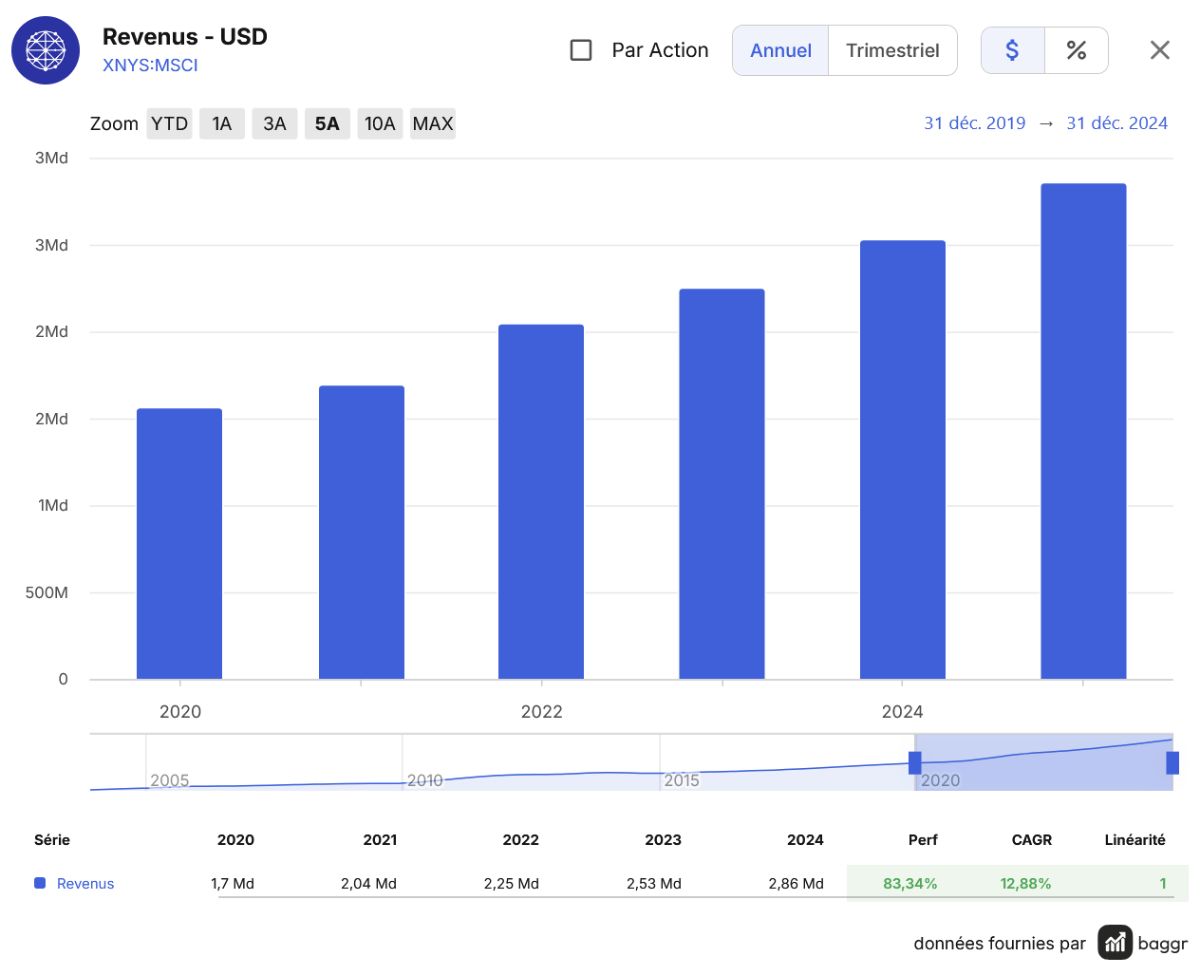The image size is (1200, 977).
Task: Click the 2,04 Md value cell
Action: pos(368,884)
